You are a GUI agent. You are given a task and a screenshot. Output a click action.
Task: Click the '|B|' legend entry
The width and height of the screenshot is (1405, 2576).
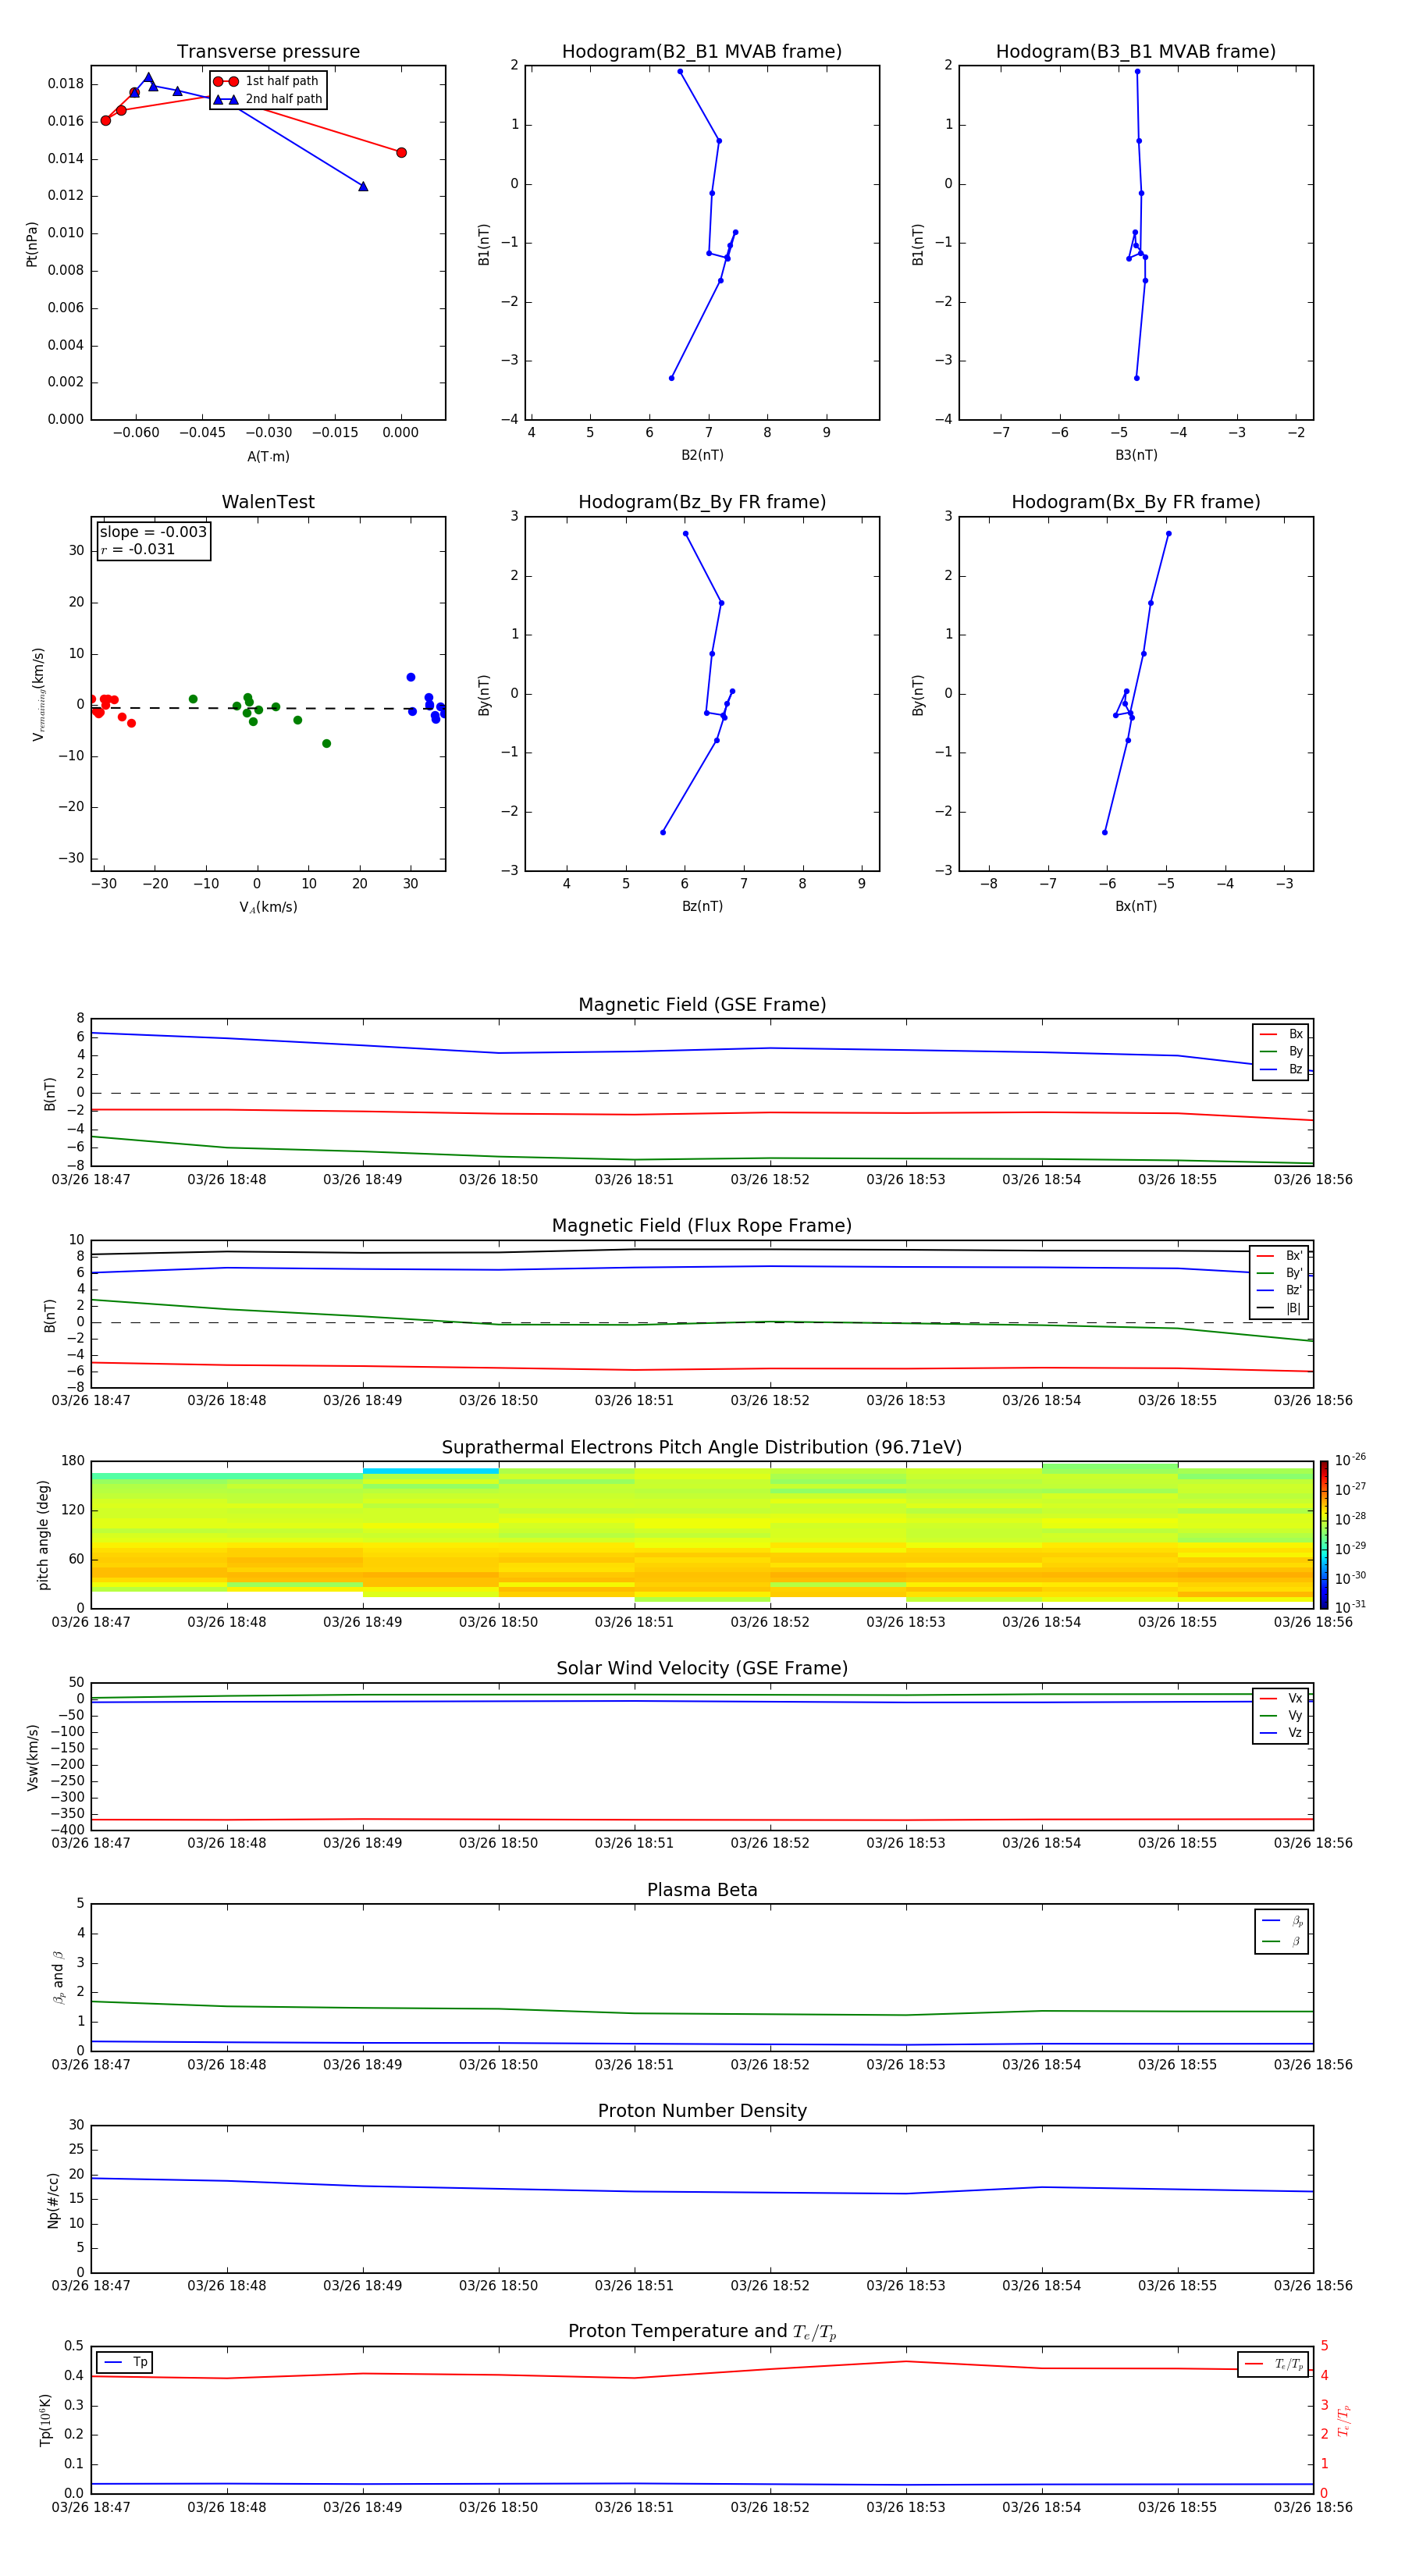pos(1279,1308)
